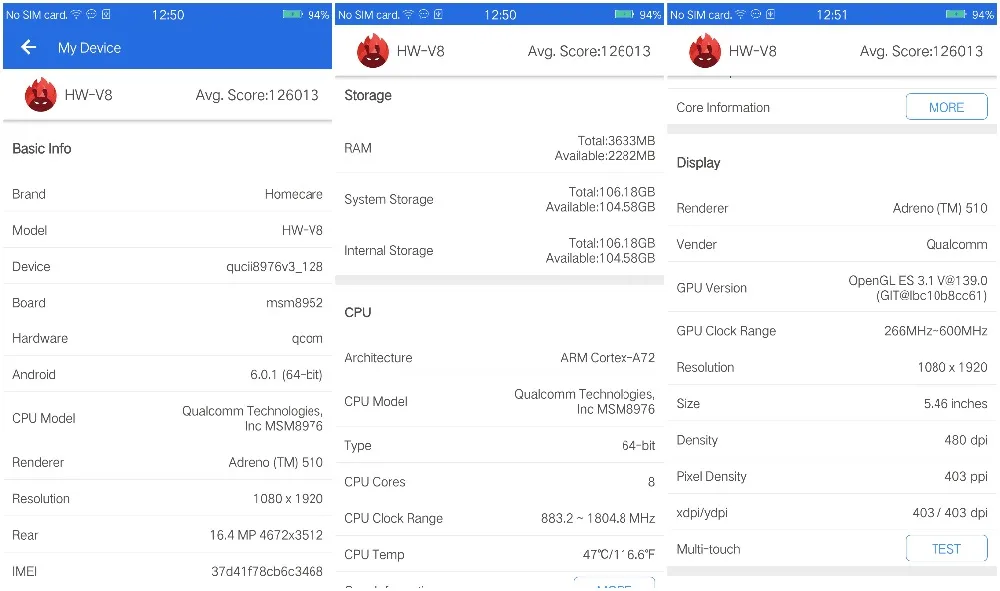The image size is (1000, 591).
Task: Tap the Wi-Fi icon in left status bar
Action: (x=77, y=14)
